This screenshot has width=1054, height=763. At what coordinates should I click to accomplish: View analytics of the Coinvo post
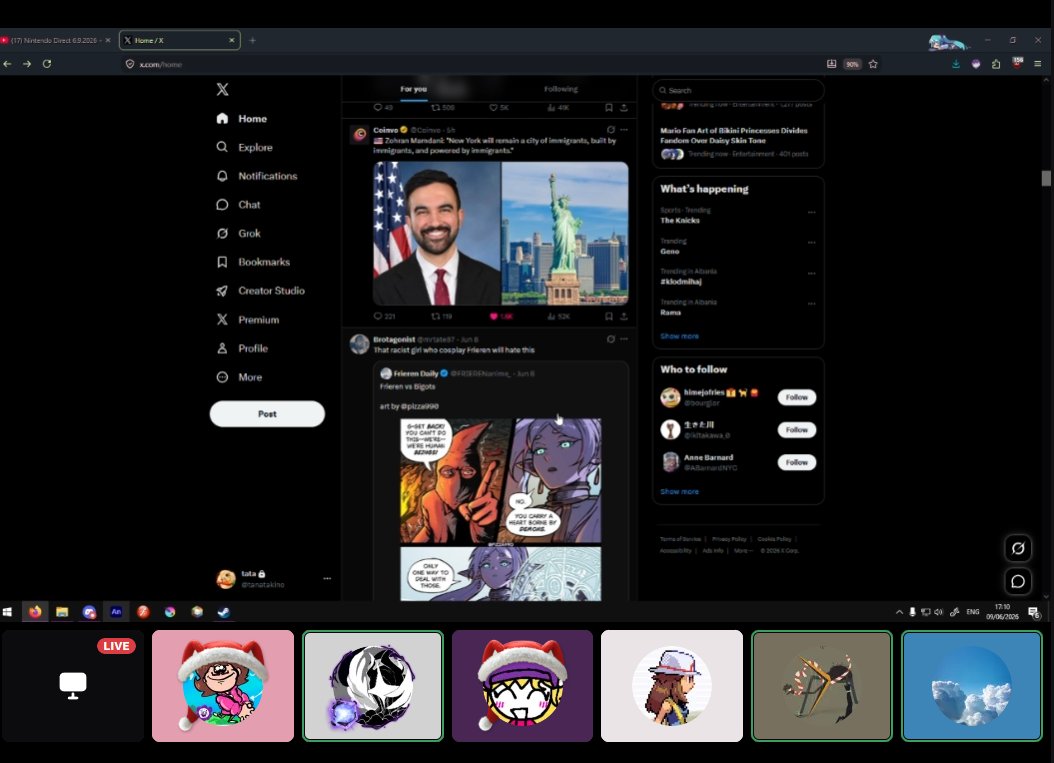[x=559, y=316]
